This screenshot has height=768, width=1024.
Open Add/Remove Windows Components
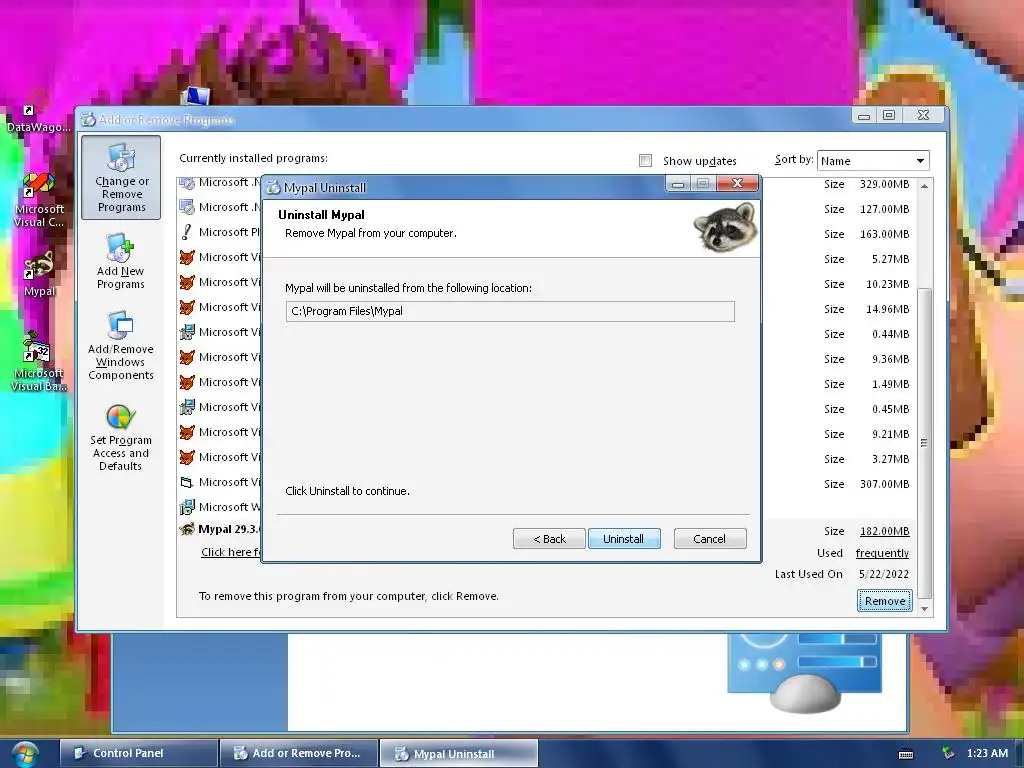121,346
